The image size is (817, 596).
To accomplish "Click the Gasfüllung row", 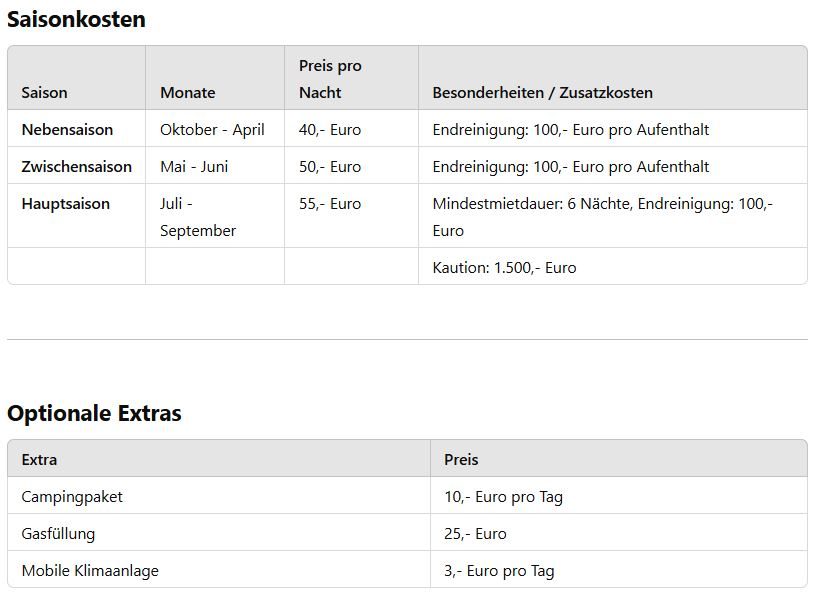I will coord(407,532).
